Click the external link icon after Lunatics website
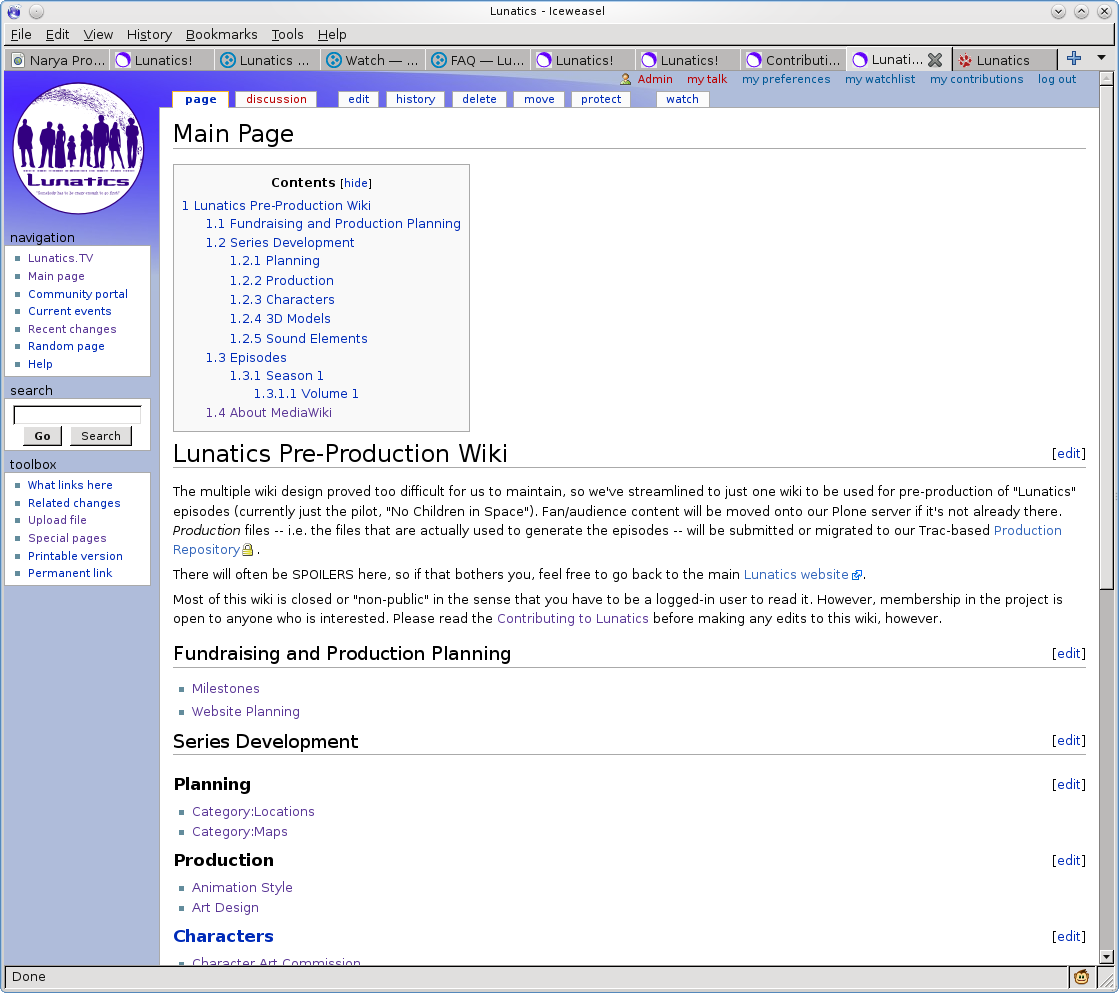The image size is (1119, 993). coord(856,576)
